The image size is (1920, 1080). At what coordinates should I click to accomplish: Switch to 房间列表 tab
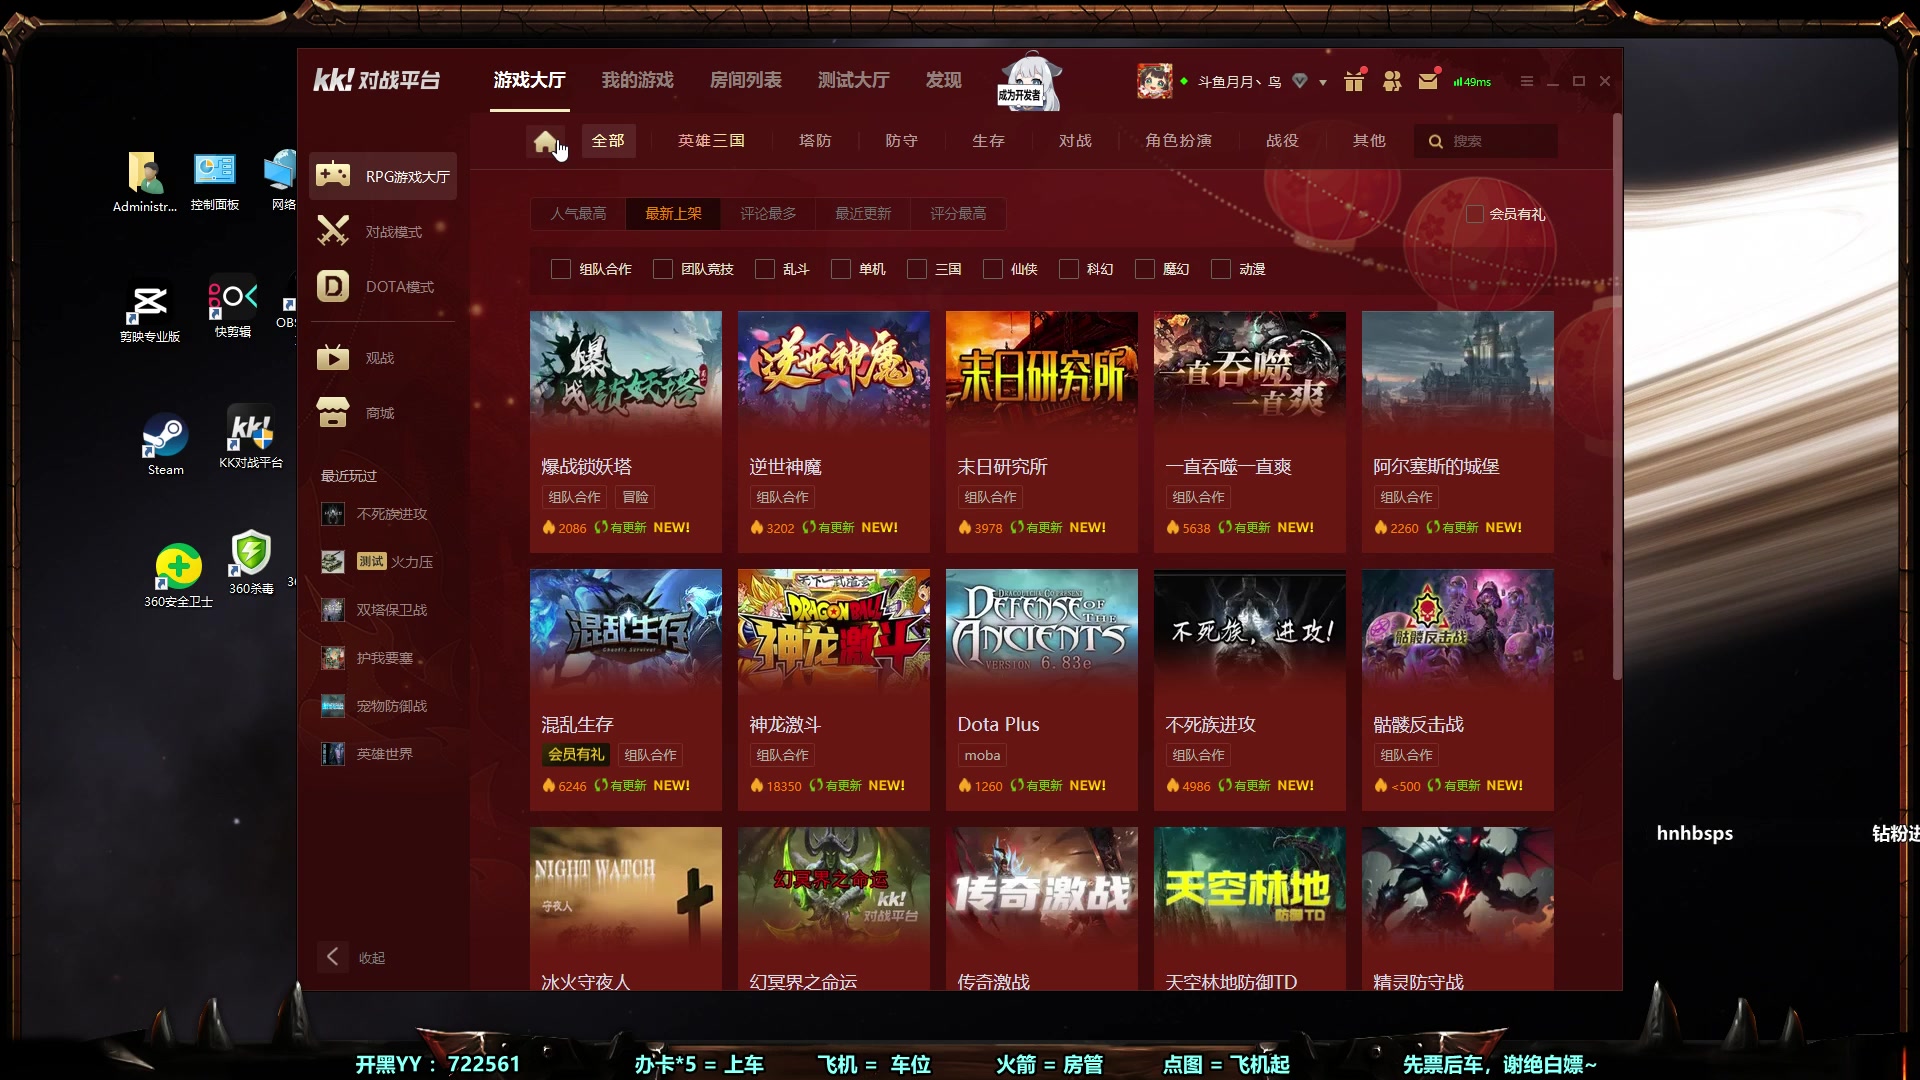pos(745,80)
